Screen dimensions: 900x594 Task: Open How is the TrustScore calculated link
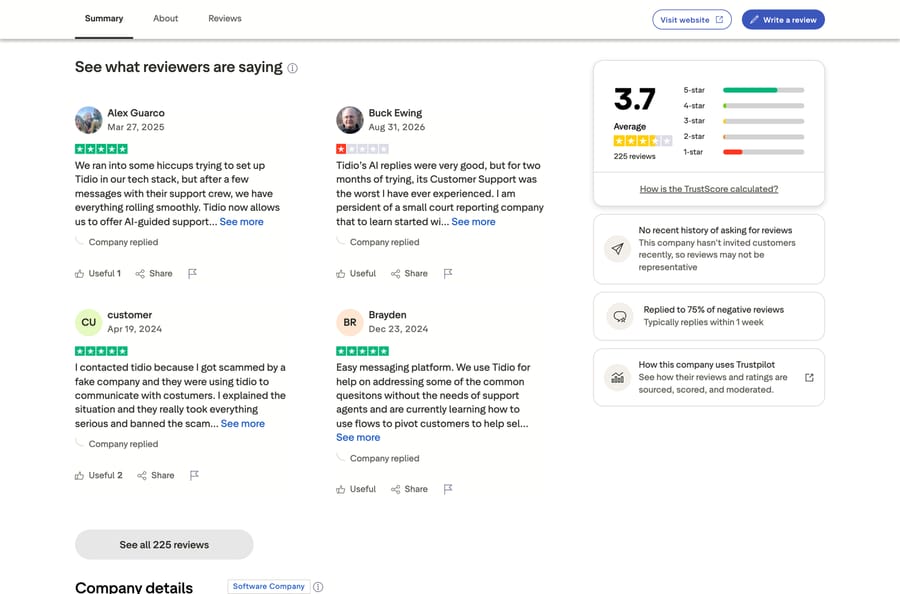709,189
